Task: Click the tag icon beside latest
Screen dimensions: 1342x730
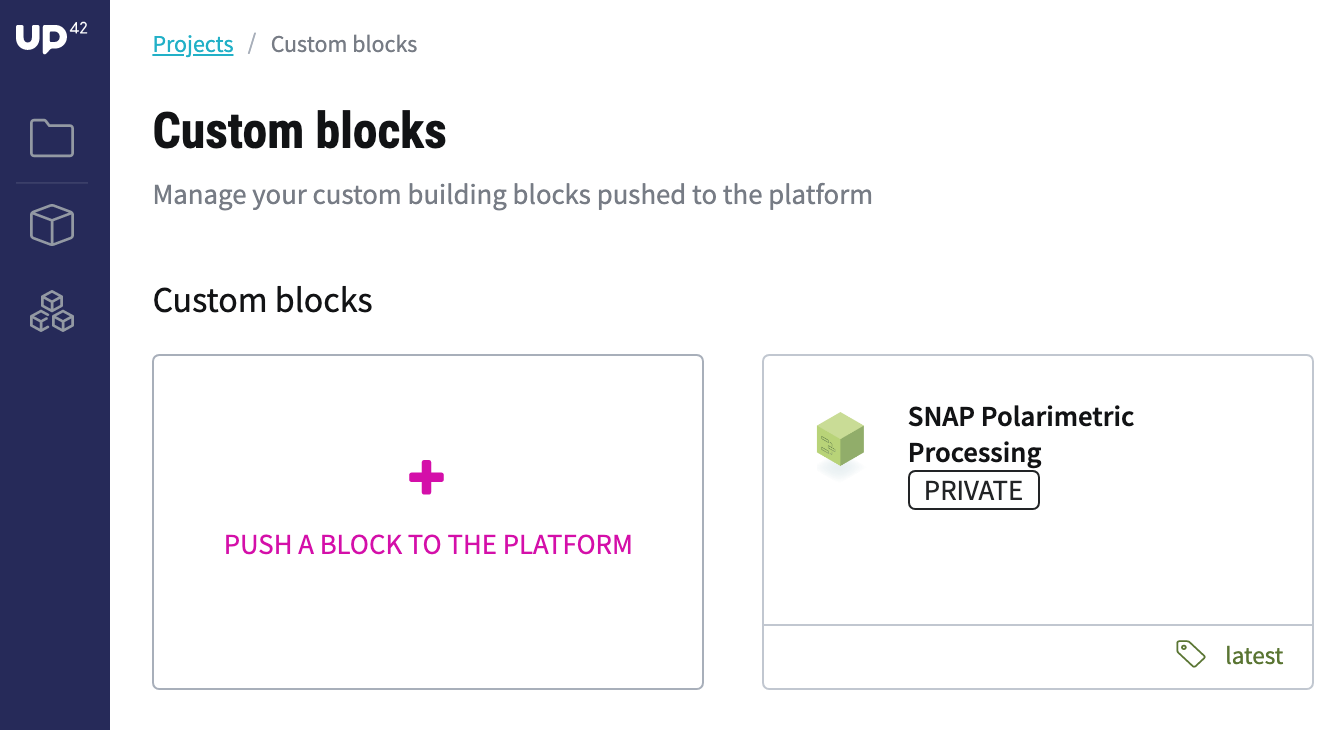Action: (1190, 654)
